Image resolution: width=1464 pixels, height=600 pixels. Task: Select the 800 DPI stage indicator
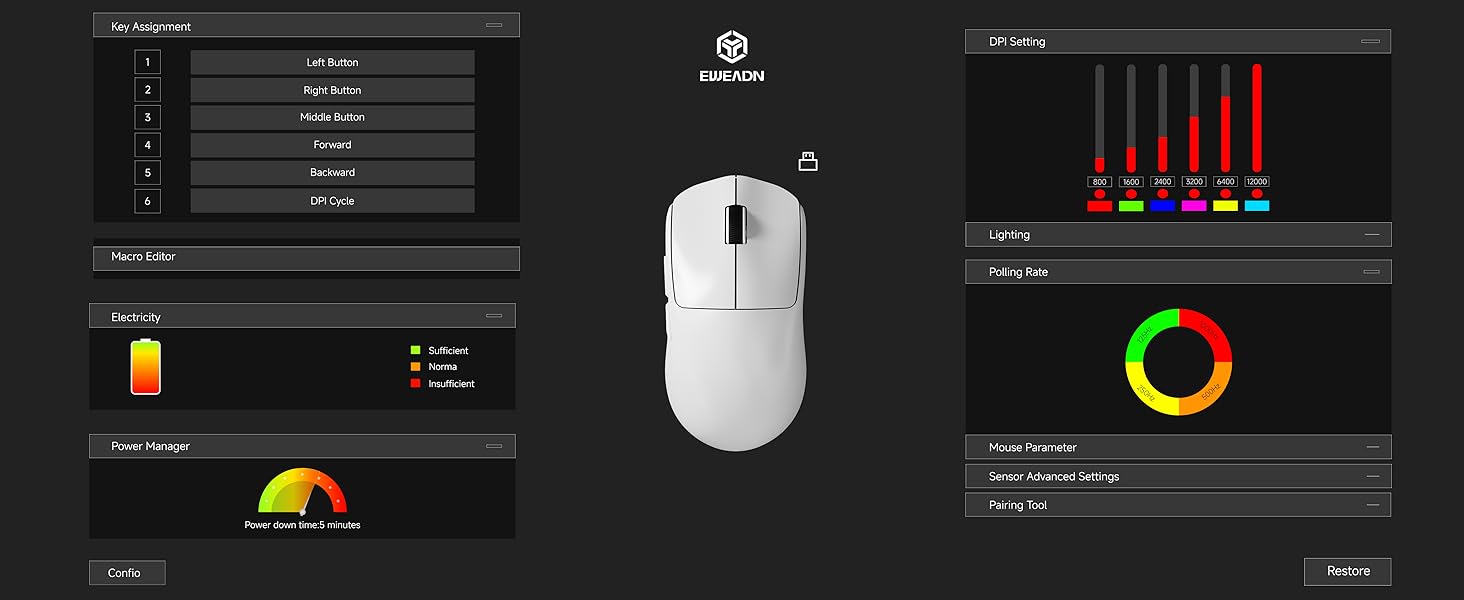[x=1099, y=182]
